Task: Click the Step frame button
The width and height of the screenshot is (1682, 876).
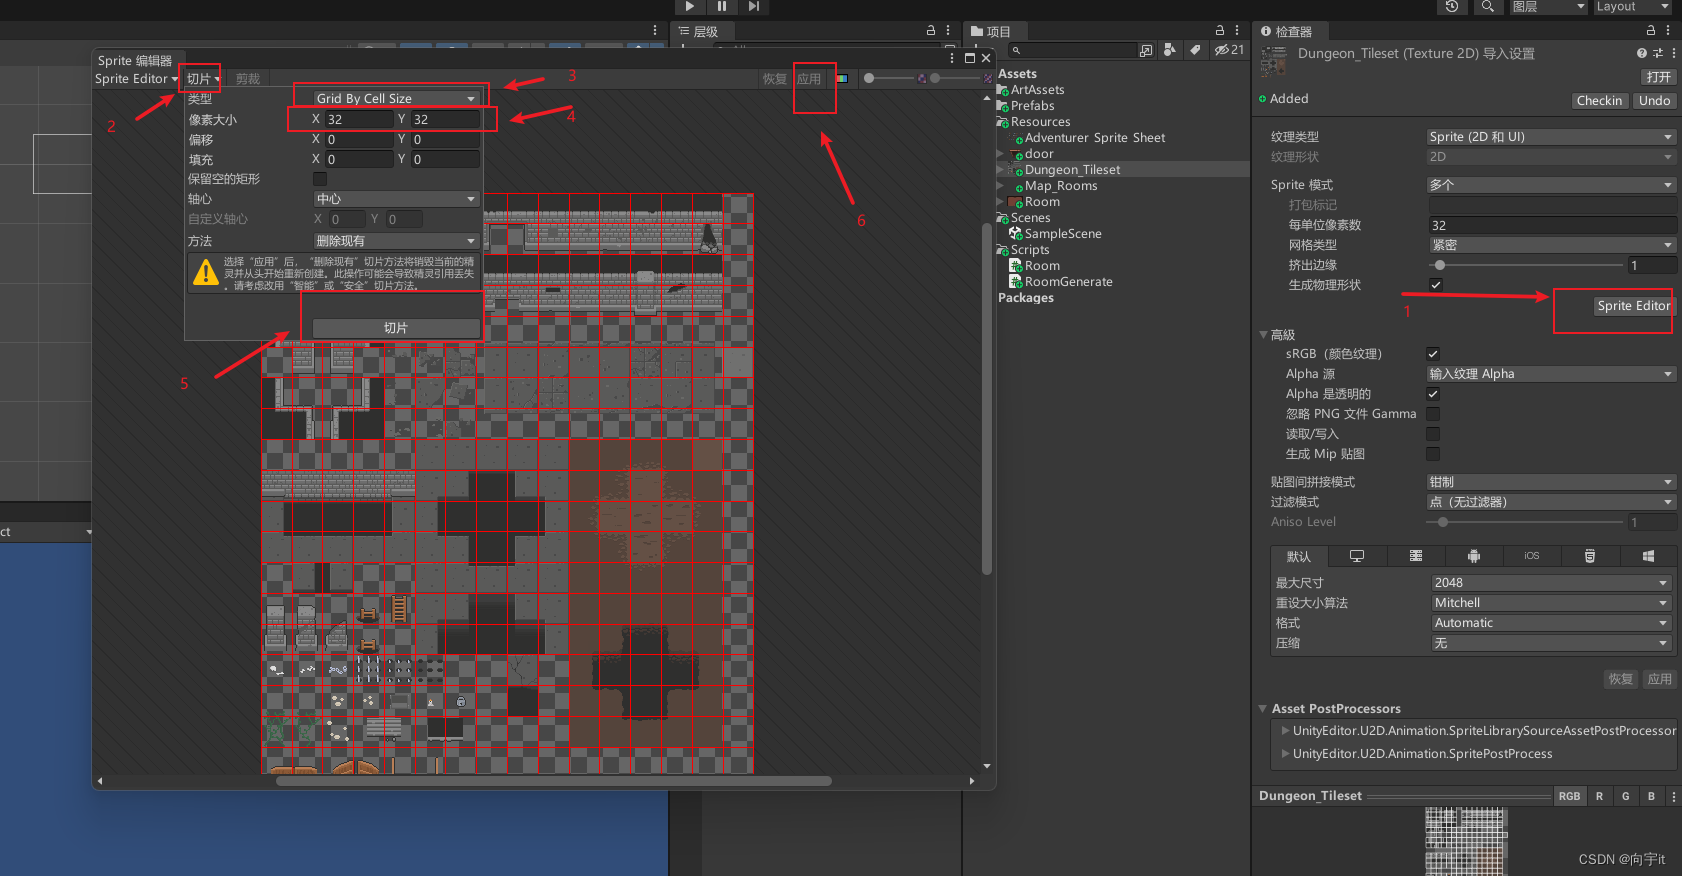Action: 754,6
